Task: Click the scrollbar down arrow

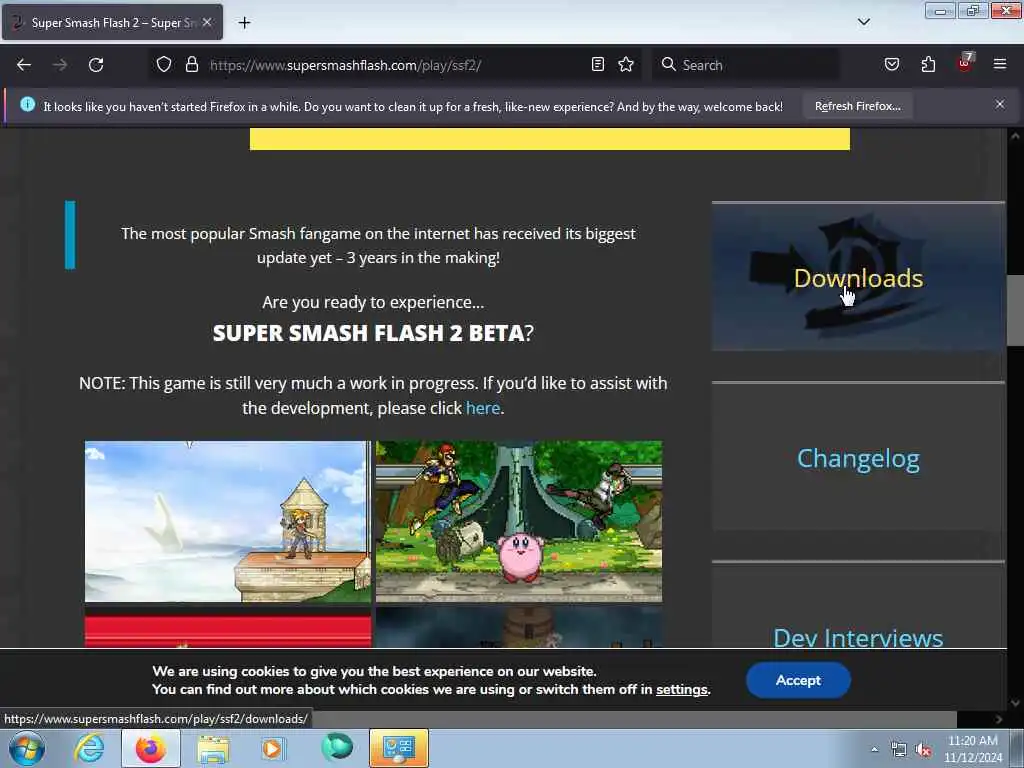Action: [x=1015, y=703]
